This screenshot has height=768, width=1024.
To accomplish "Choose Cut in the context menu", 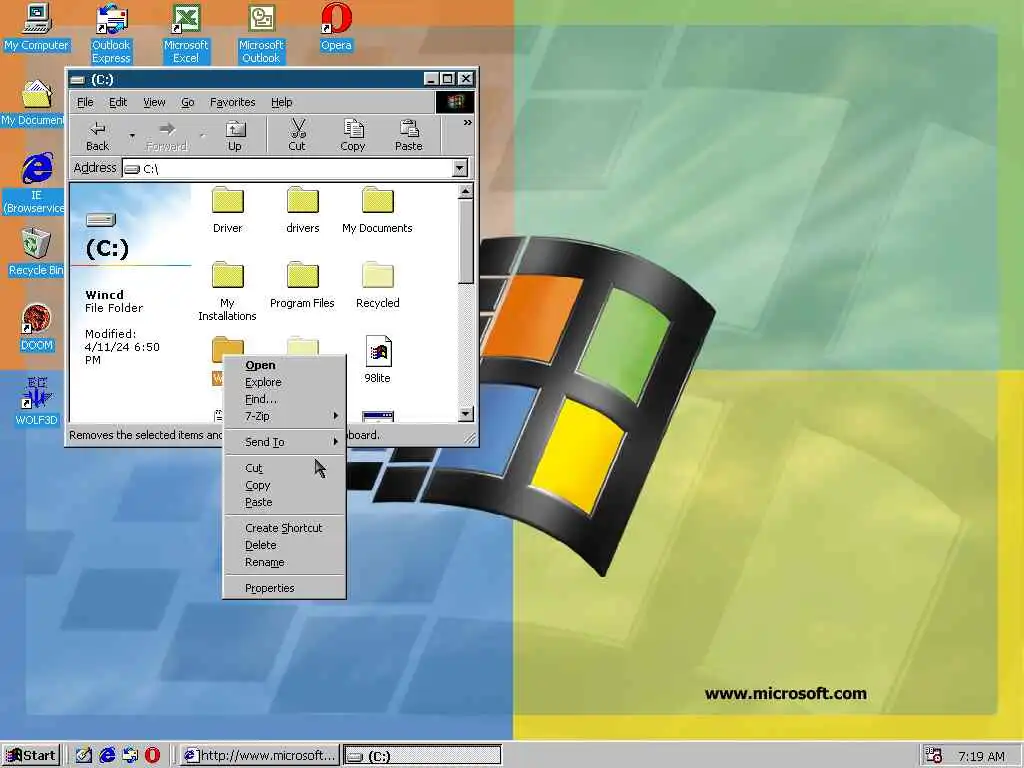I will click(x=285, y=468).
